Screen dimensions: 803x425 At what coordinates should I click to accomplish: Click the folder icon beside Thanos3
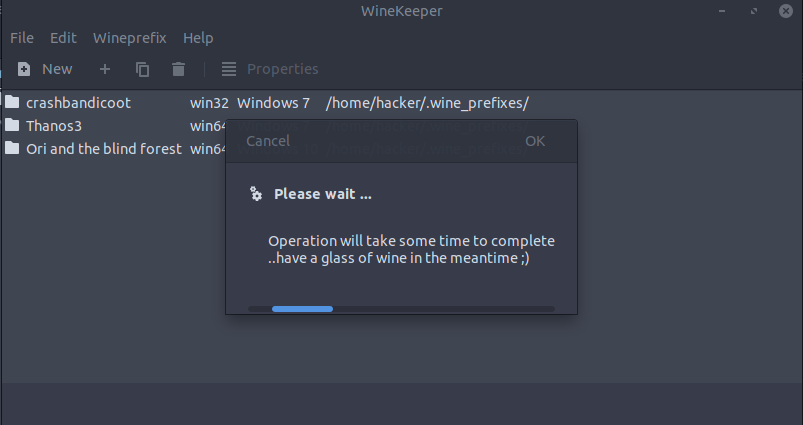[x=12, y=125]
